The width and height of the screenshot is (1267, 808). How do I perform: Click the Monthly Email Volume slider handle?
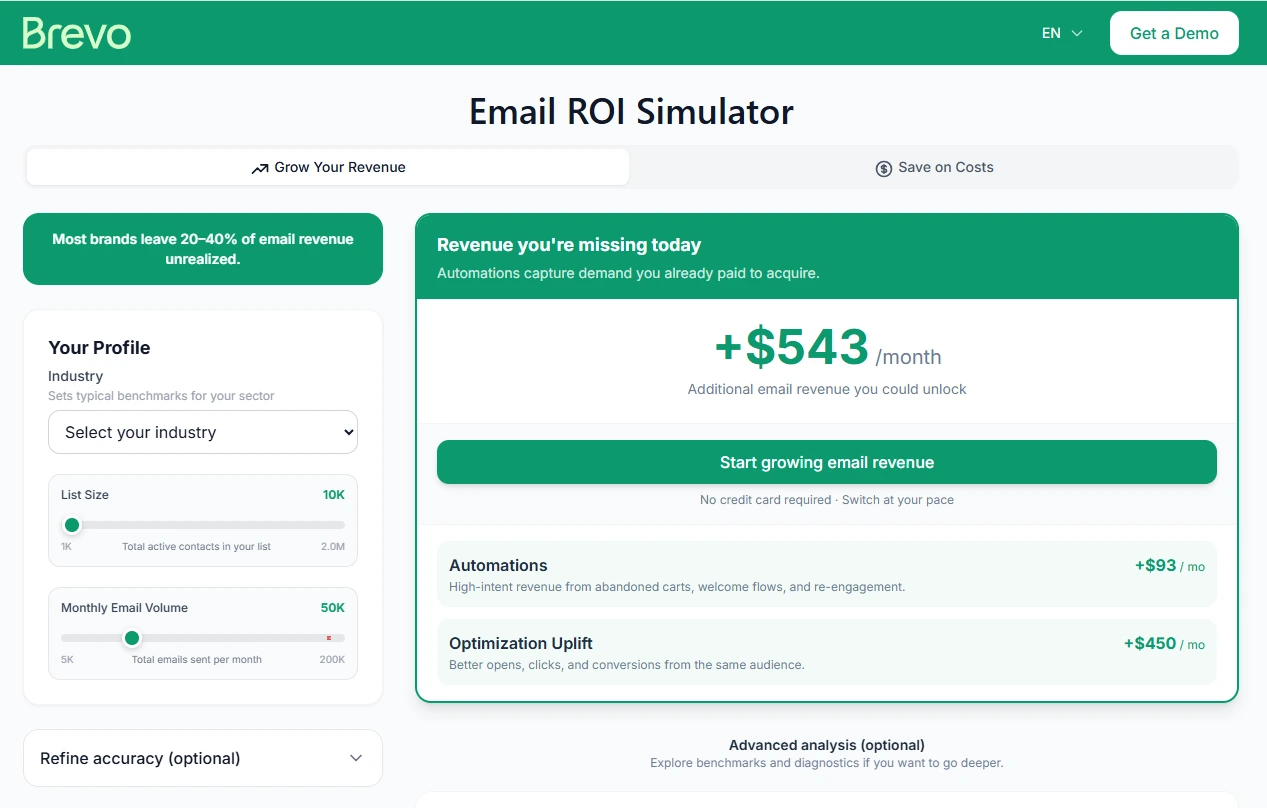tap(131, 638)
